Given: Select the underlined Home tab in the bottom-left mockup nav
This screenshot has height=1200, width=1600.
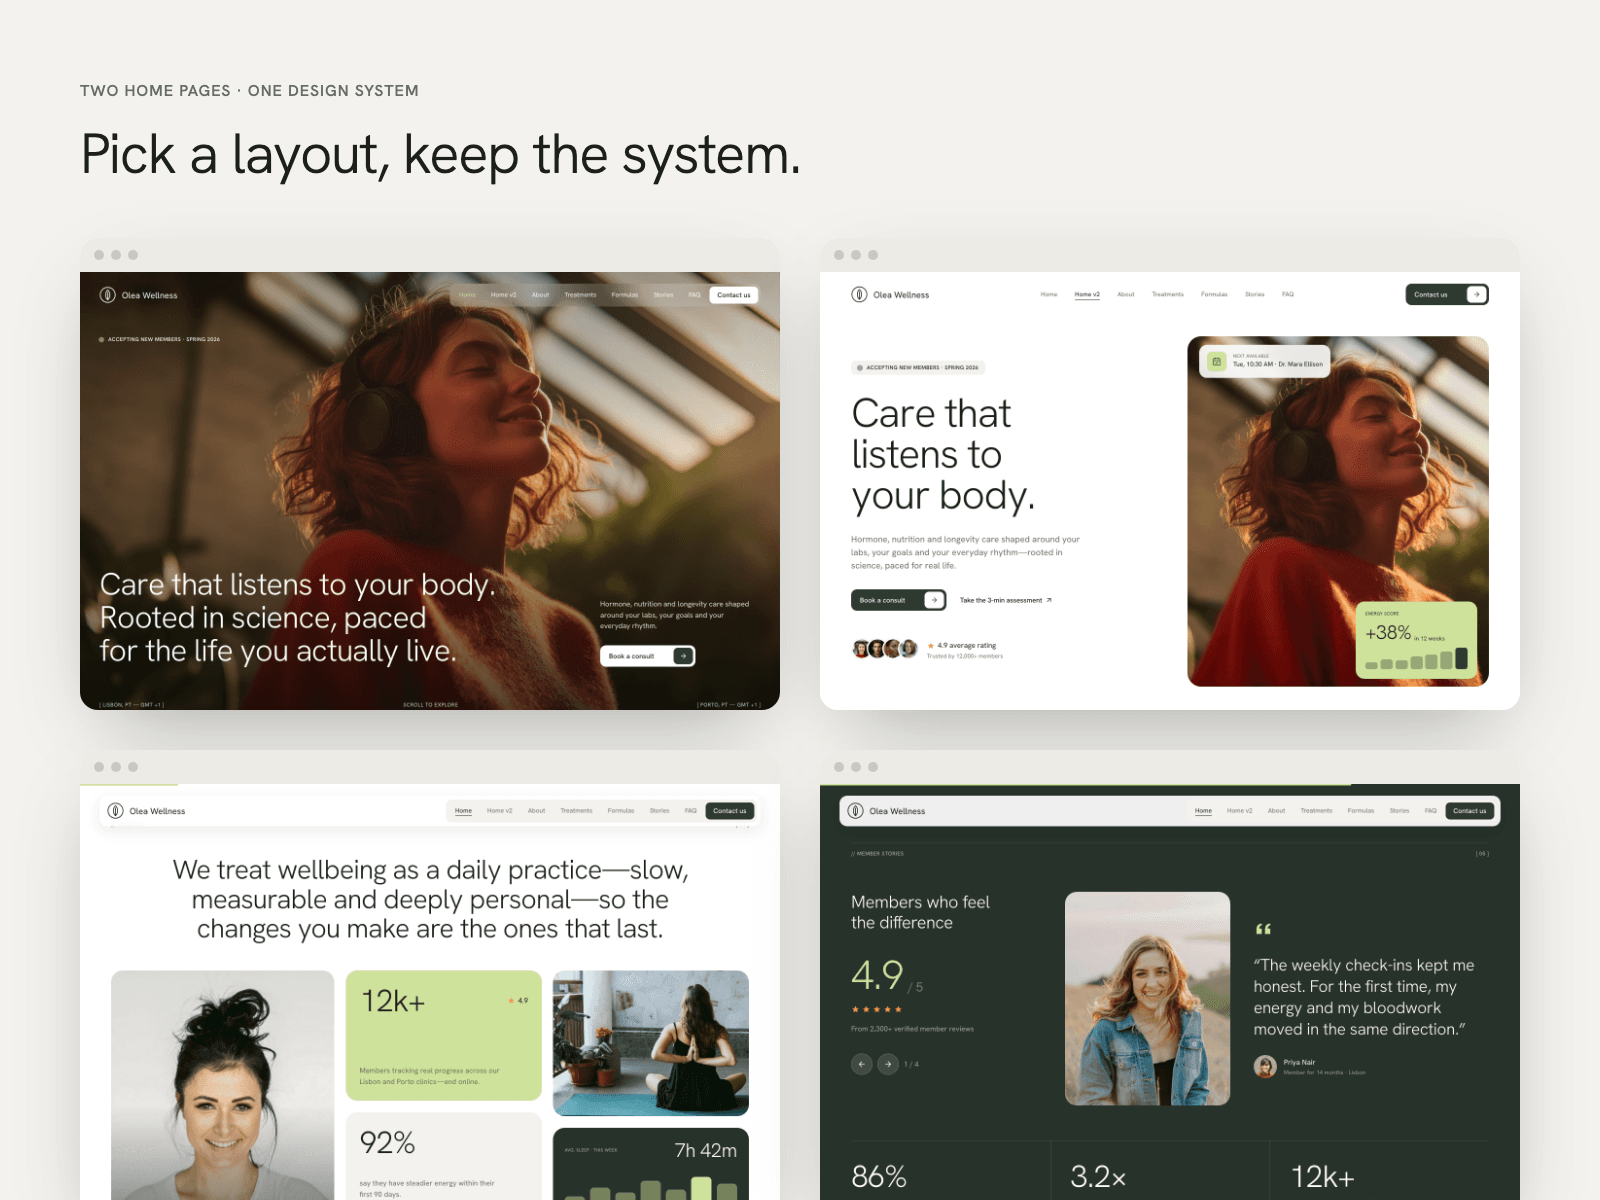Looking at the screenshot, I should (x=463, y=811).
